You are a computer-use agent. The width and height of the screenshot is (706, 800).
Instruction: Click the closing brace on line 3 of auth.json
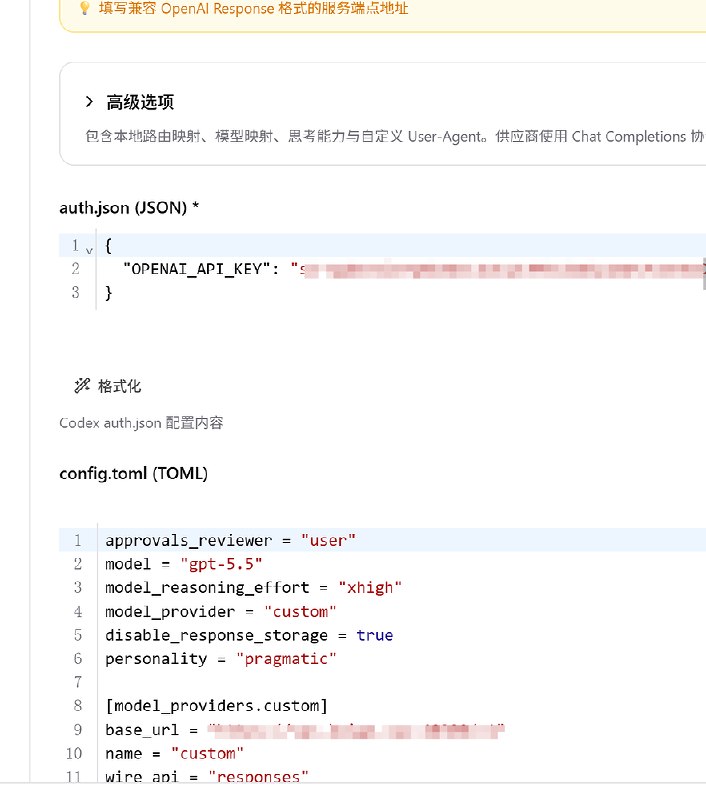tap(108, 292)
